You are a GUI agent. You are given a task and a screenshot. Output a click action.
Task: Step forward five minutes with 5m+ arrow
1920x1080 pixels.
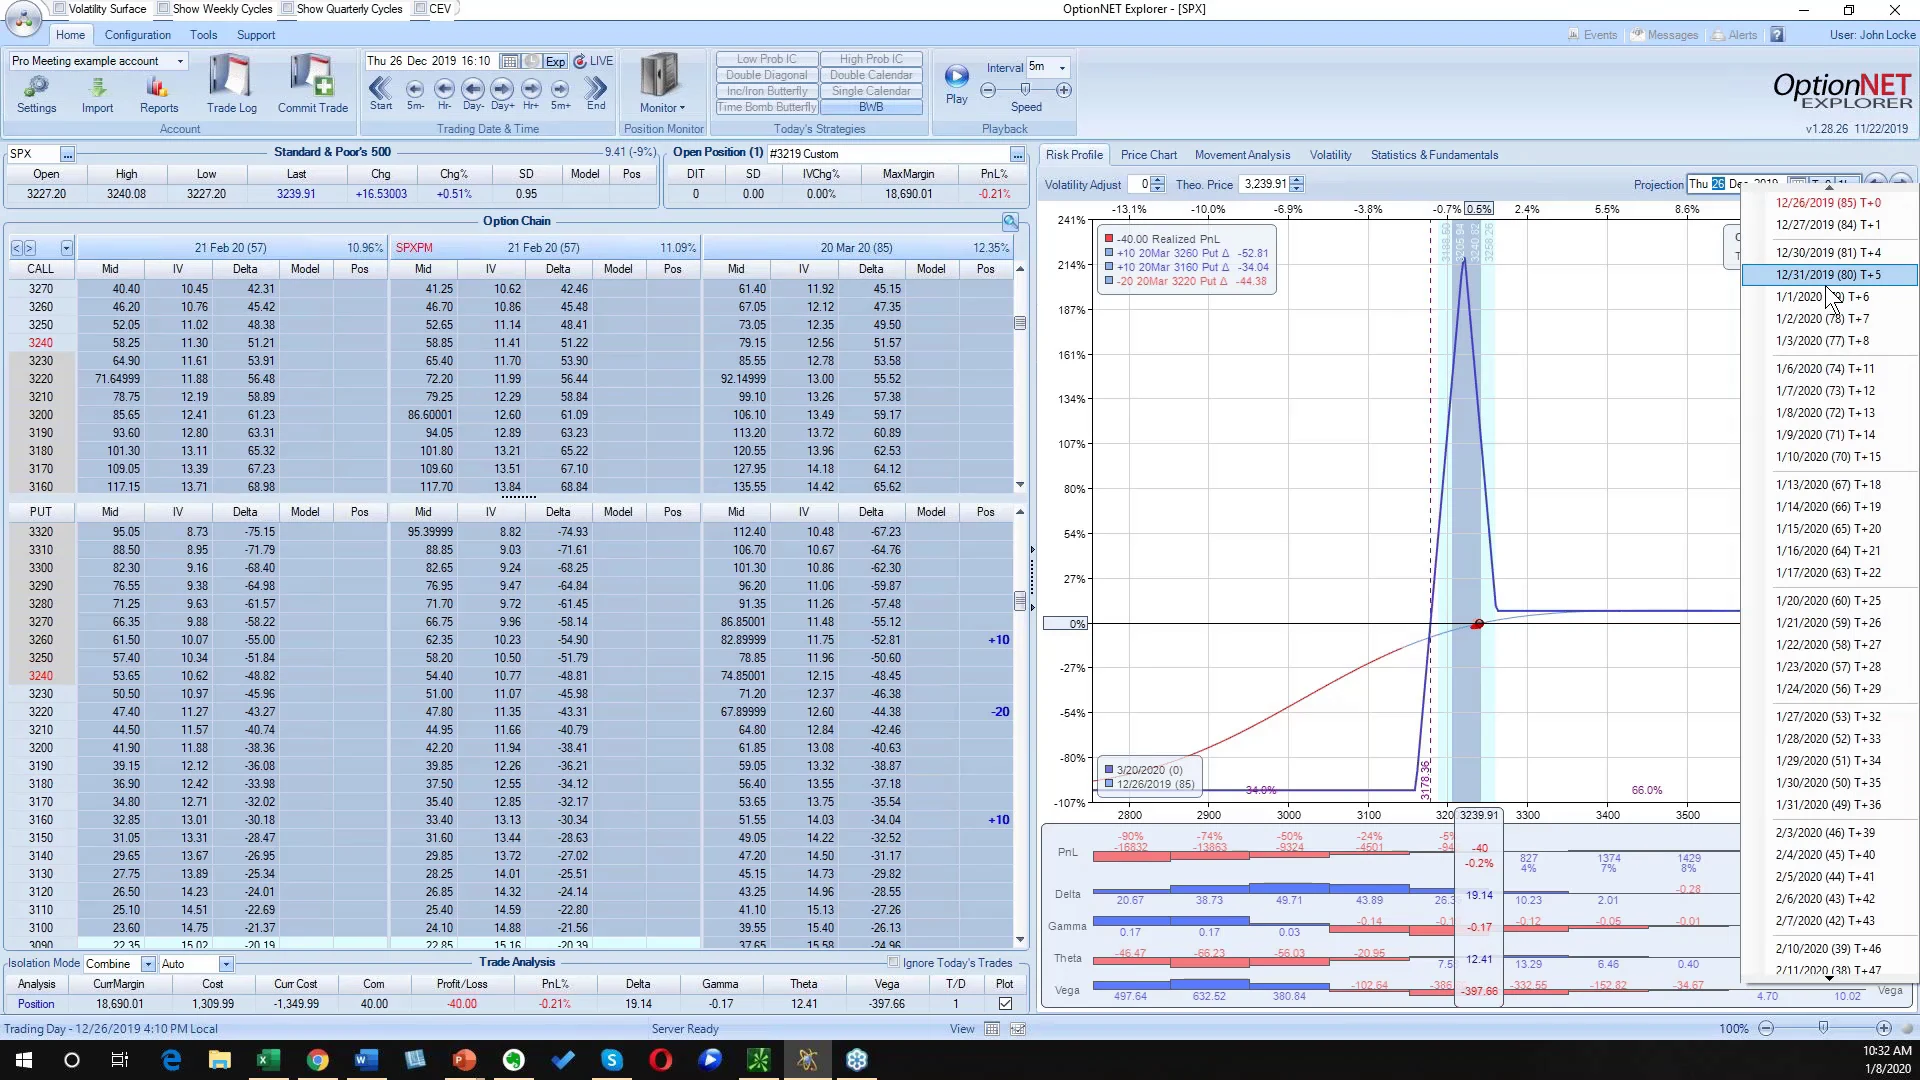tap(560, 89)
